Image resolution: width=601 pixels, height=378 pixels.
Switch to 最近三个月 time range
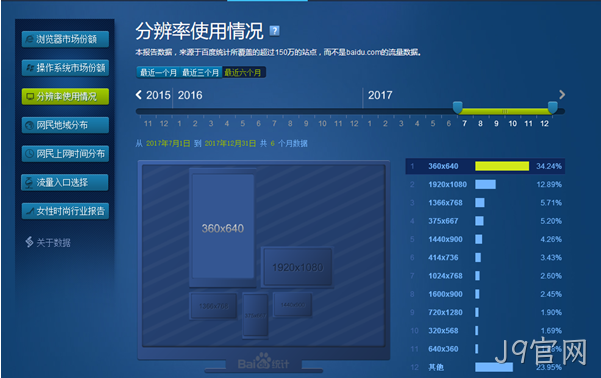coord(200,72)
